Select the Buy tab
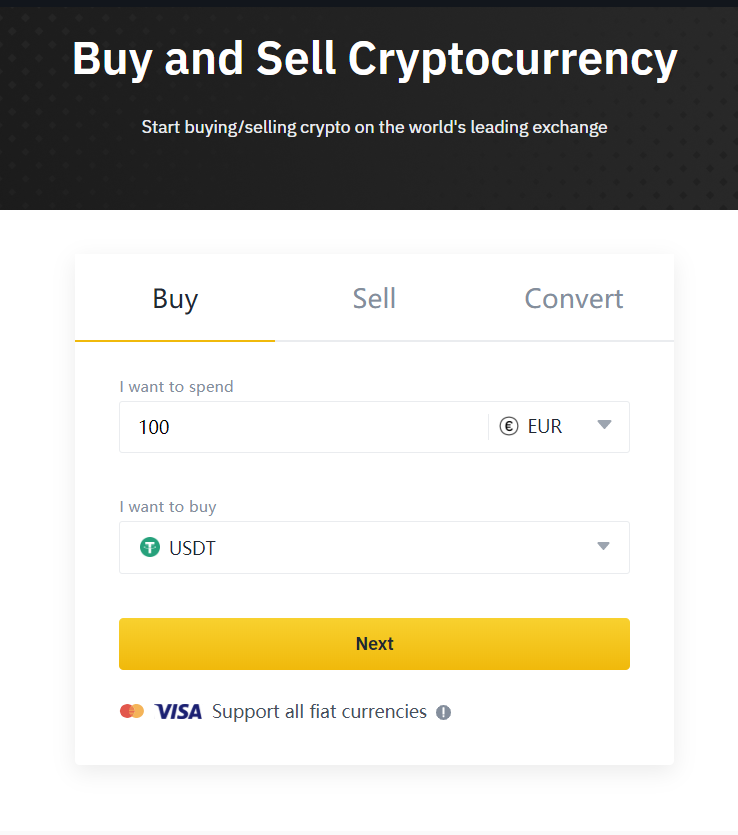The height and width of the screenshot is (835, 738). [175, 298]
